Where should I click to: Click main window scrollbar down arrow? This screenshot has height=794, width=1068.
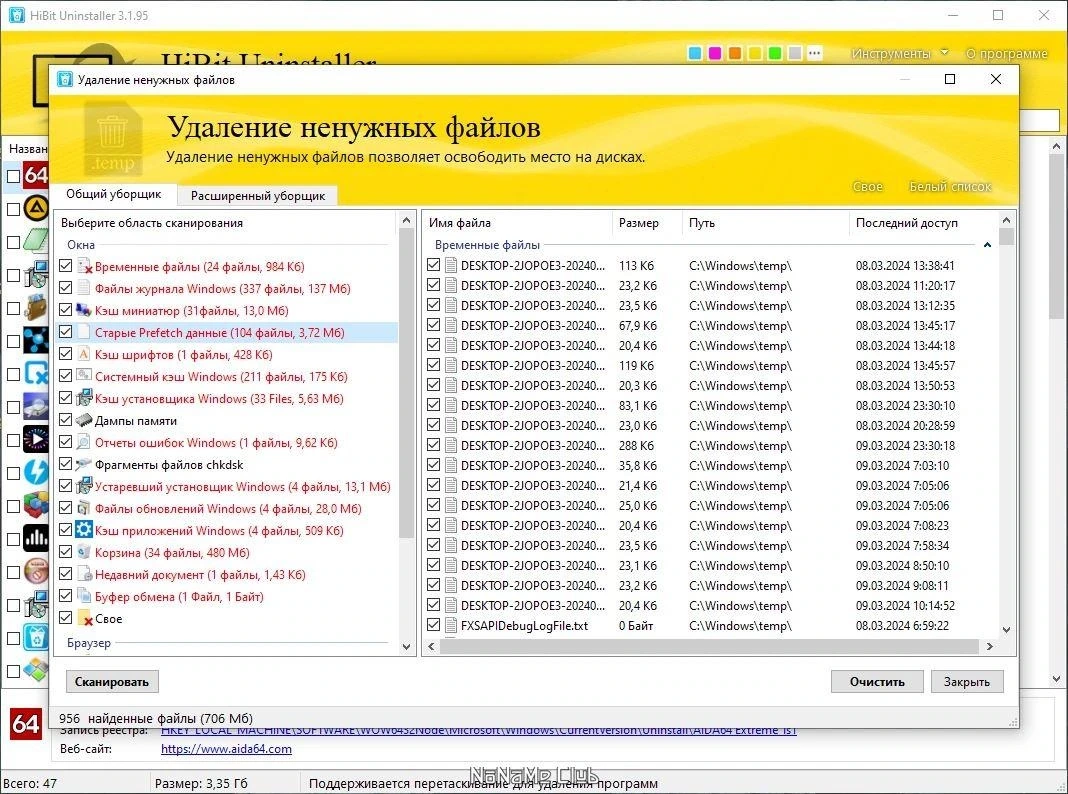(x=1056, y=679)
